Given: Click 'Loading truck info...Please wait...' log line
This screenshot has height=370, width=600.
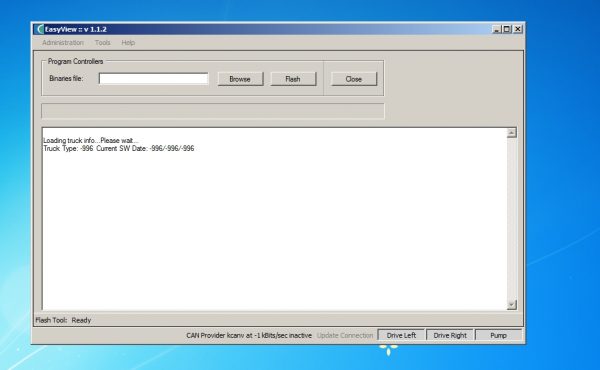Looking at the screenshot, I should (91, 140).
